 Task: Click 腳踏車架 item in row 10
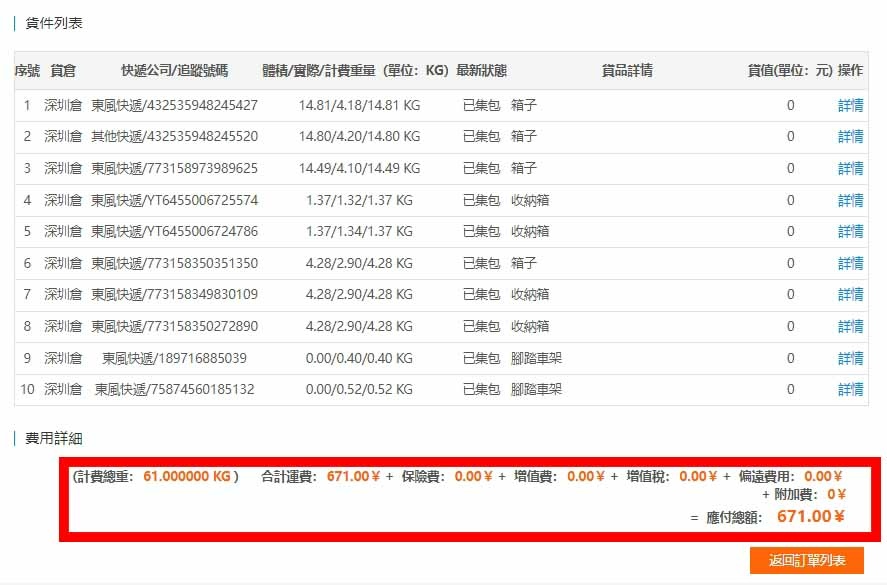pyautogui.click(x=536, y=389)
